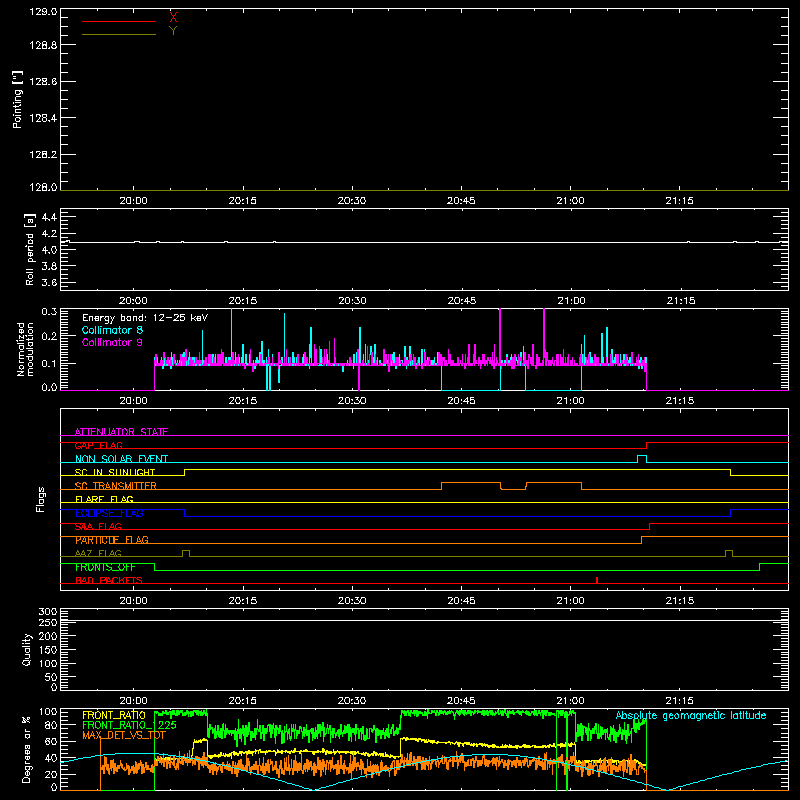Click the SC_IN_SUNLIGHT flag label

coord(115,472)
